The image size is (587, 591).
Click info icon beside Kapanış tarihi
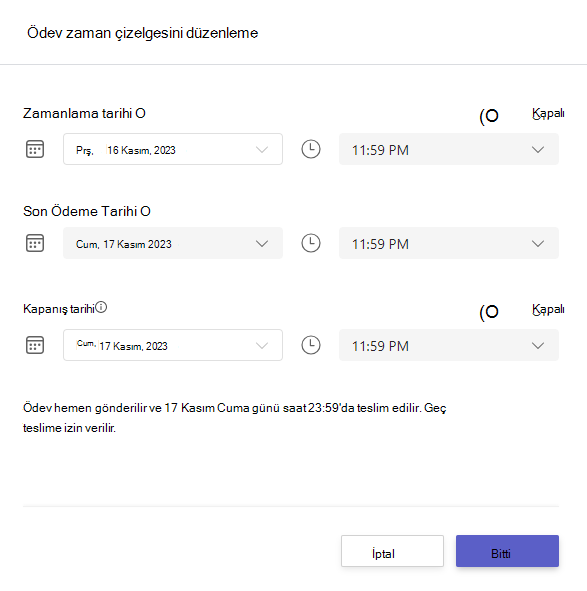101,308
